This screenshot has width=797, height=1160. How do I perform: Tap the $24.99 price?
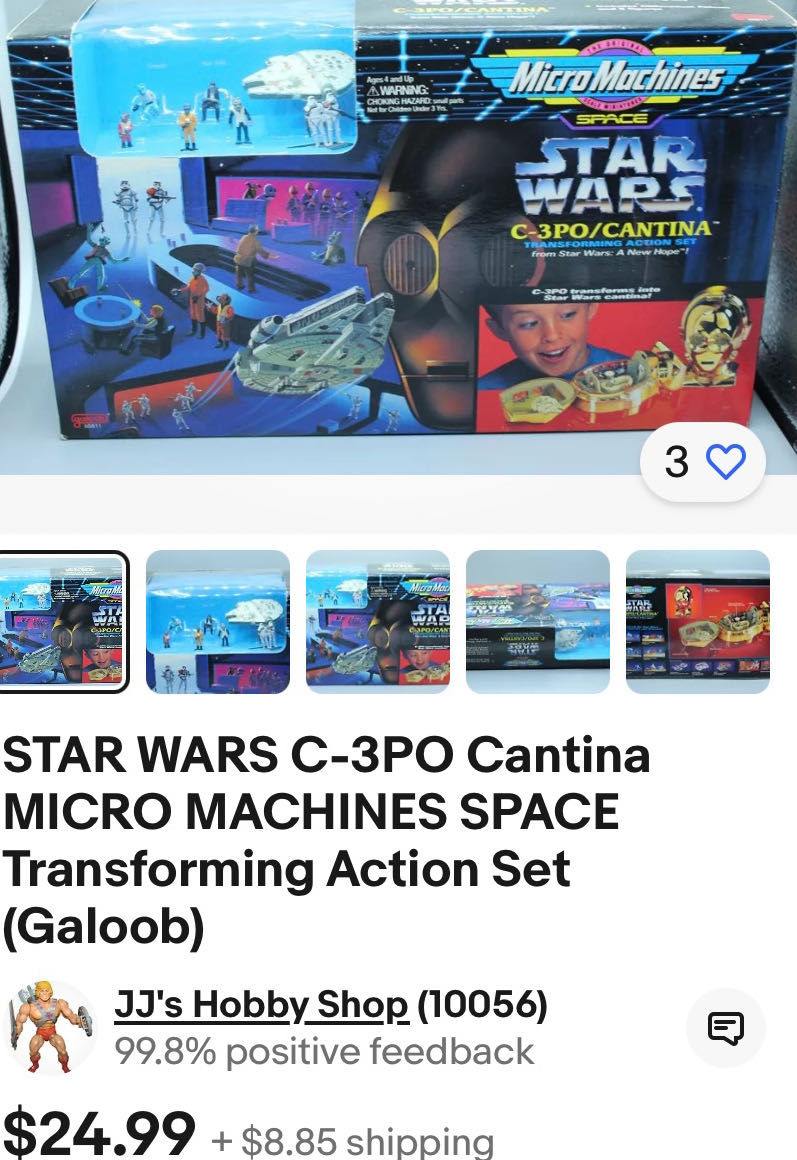[99, 1132]
